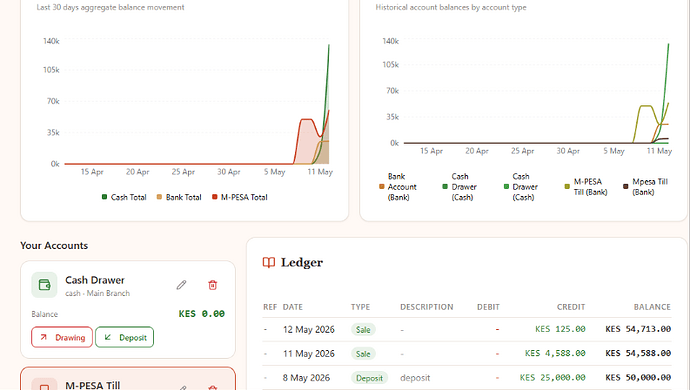The height and width of the screenshot is (390, 690).
Task: Click credit amount KES 4,588.00
Action: [555, 353]
